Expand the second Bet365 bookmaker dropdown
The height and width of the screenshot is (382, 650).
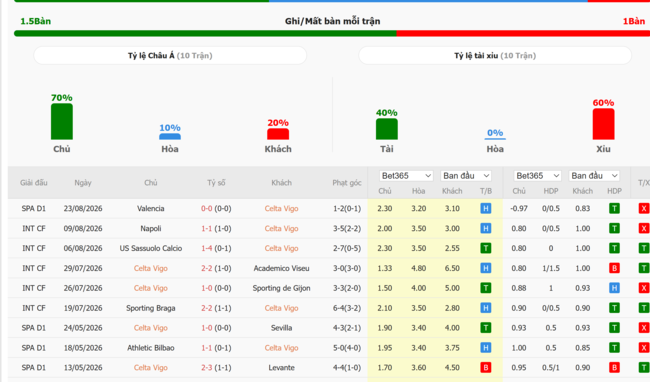537,176
